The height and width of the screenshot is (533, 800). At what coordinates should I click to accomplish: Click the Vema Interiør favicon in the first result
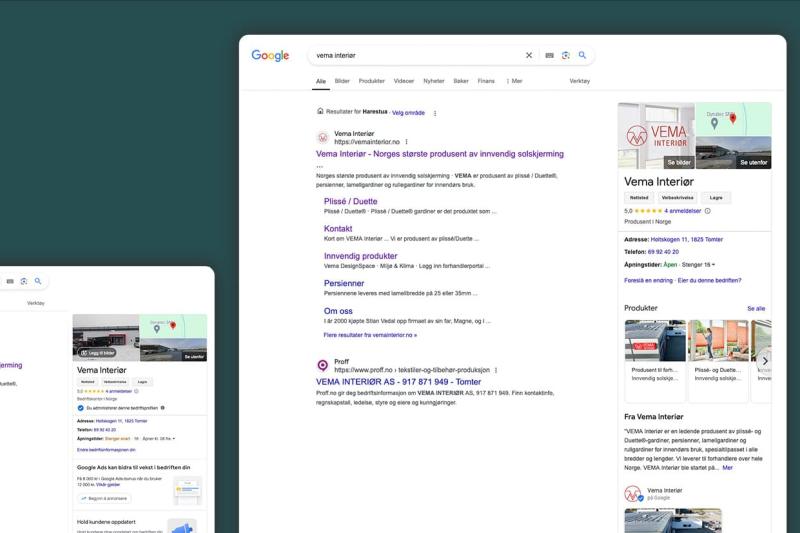pyautogui.click(x=322, y=138)
